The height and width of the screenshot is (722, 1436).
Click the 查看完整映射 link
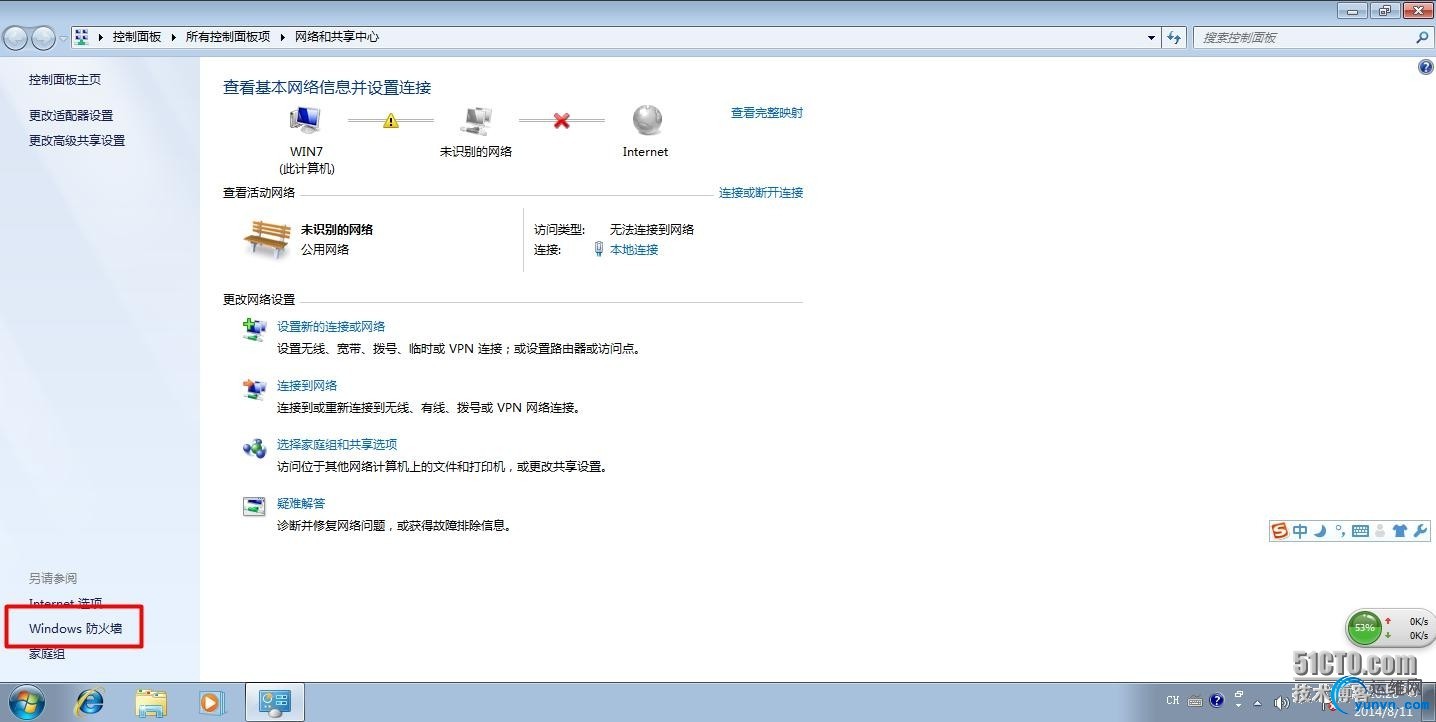(767, 113)
